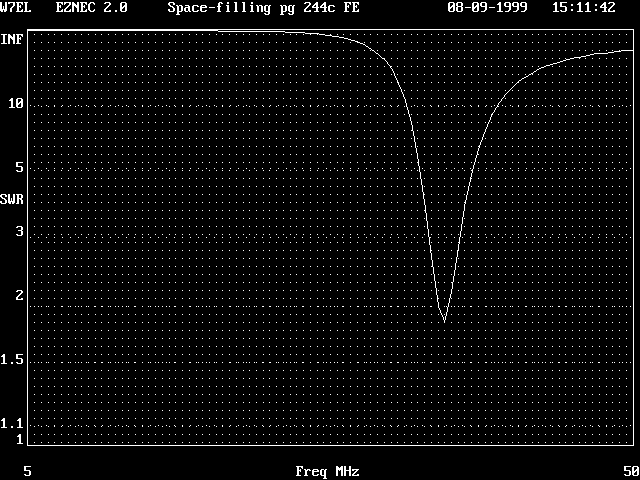
Task: Click the SWR axis value 3
Action: pos(20,231)
